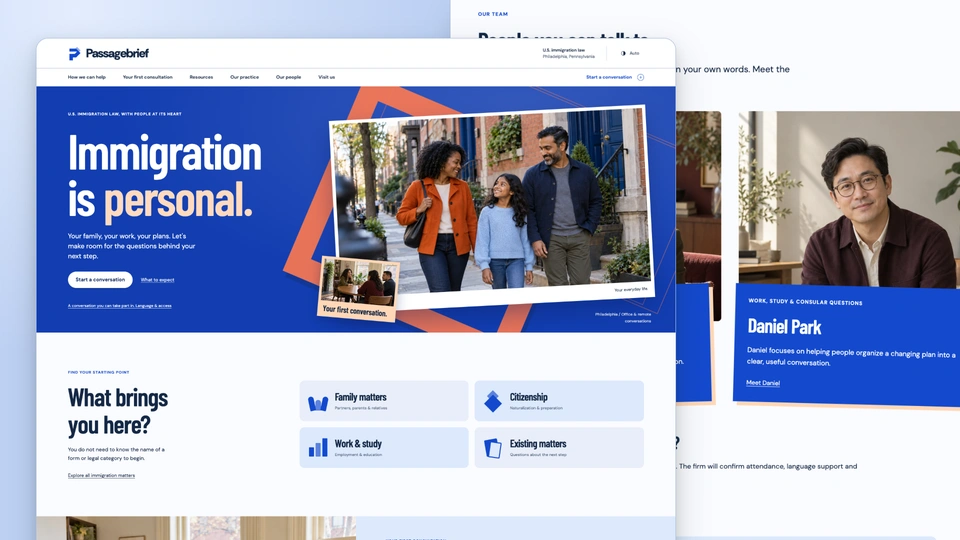960x540 pixels.
Task: Click the Passagebrief wordmark text
Action: pyautogui.click(x=117, y=54)
